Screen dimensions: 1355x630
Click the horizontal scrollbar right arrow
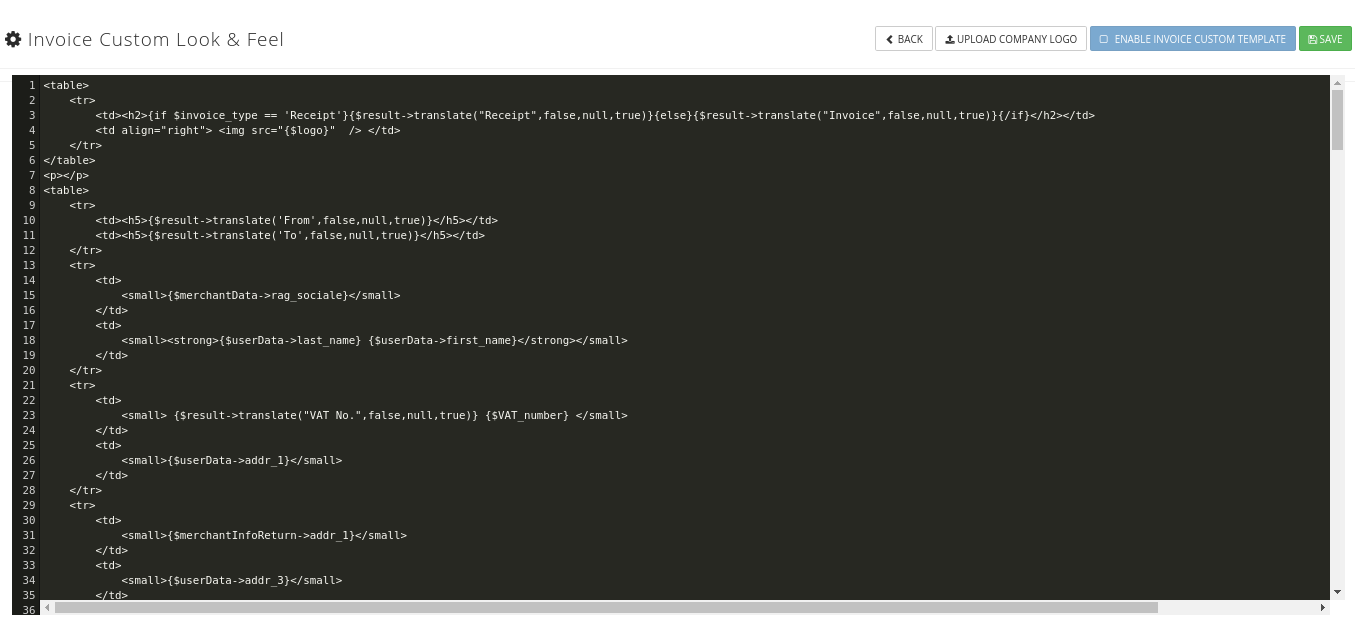pyautogui.click(x=1322, y=607)
